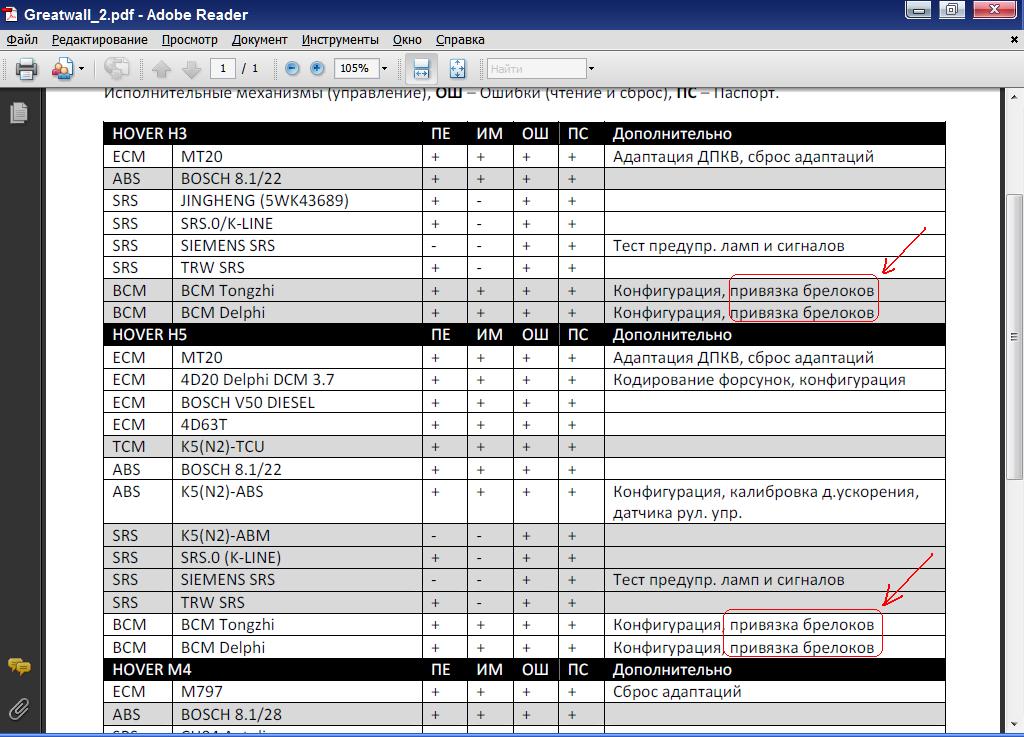The height and width of the screenshot is (737, 1024).
Task: Expand the collaborate icon dropdown arrow
Action: tap(82, 69)
